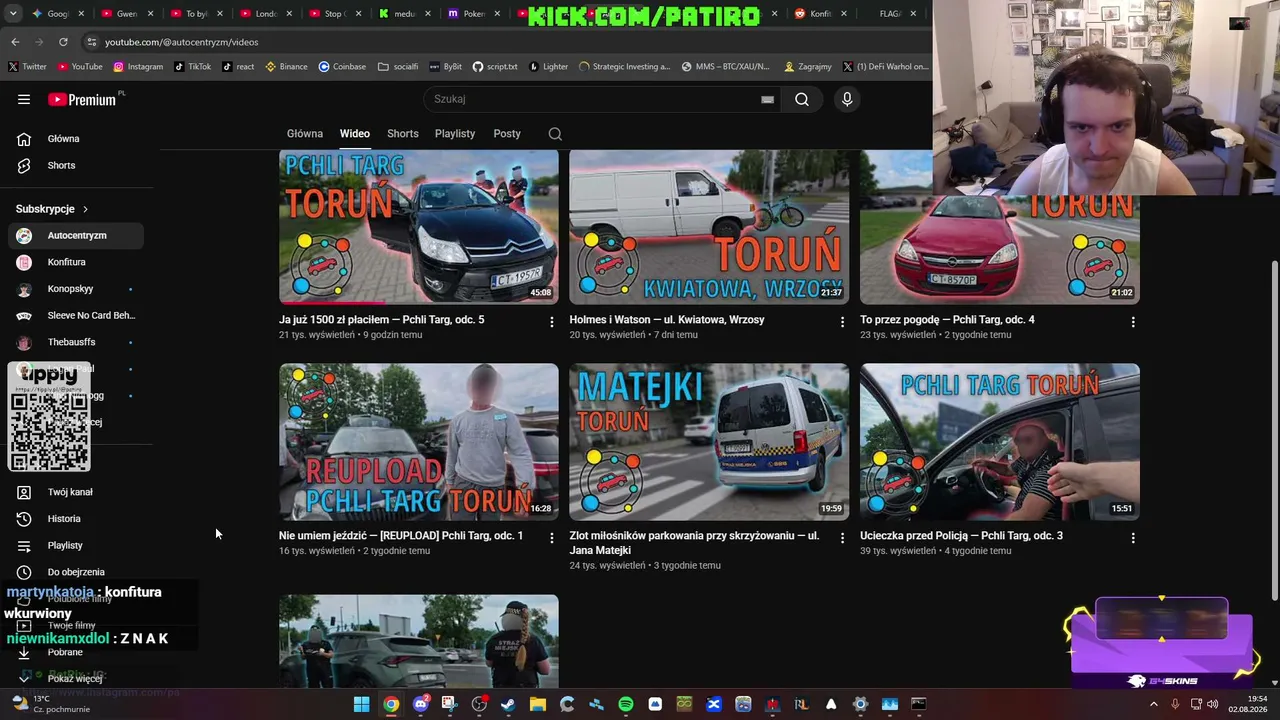Switch to the 'Gwen' browser tab
Image resolution: width=1280 pixels, height=720 pixels.
pyautogui.click(x=126, y=14)
